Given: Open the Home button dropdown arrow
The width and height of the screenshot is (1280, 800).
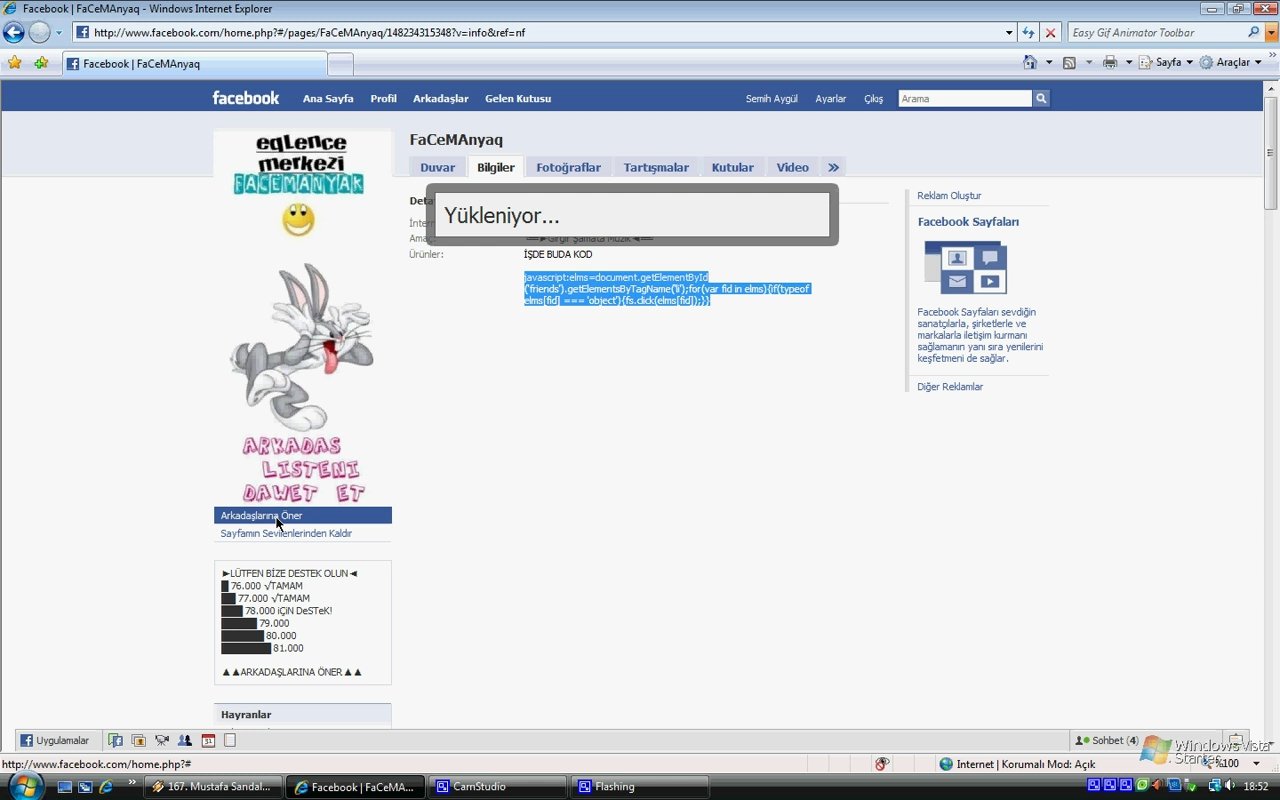Looking at the screenshot, I should point(1048,62).
